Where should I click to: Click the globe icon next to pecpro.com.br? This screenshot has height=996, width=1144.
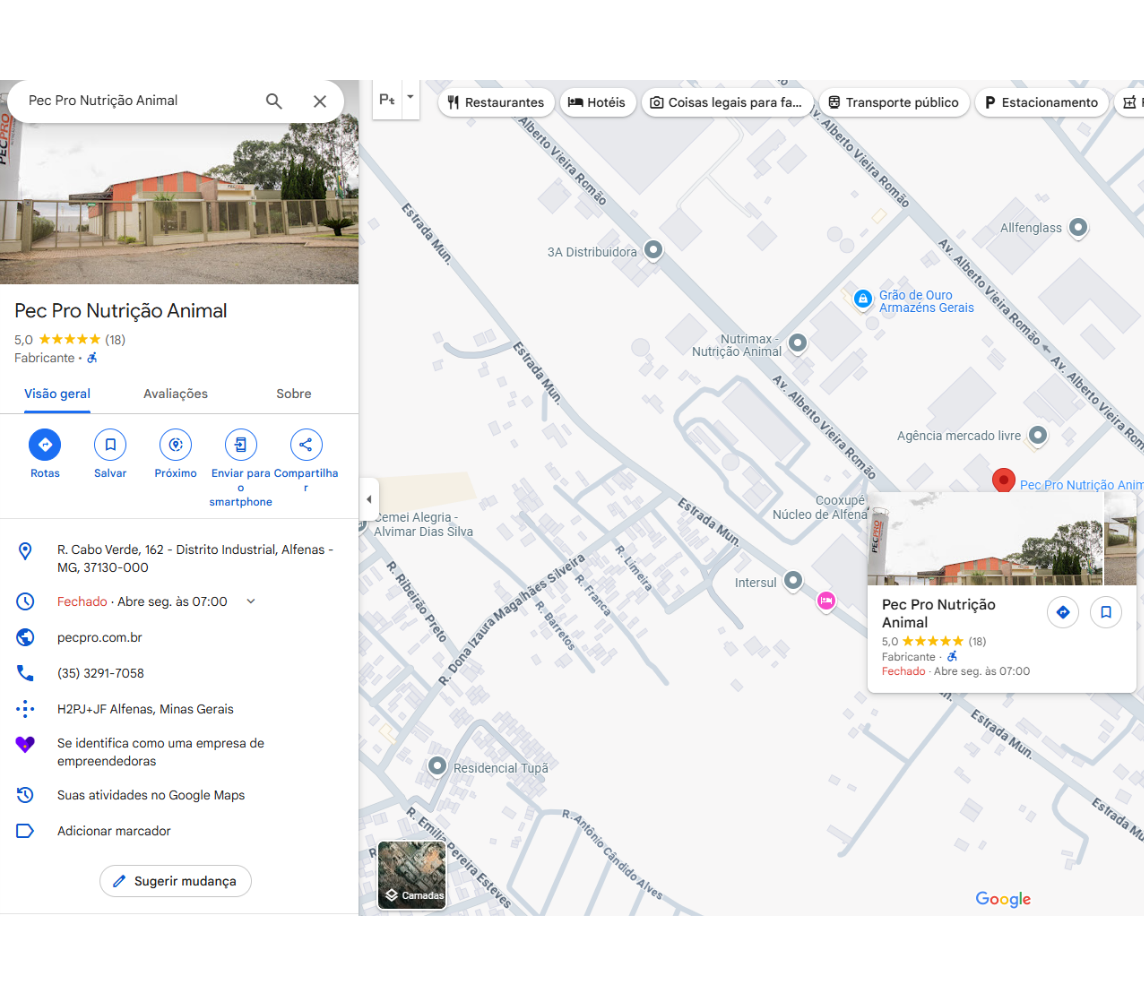pos(25,637)
